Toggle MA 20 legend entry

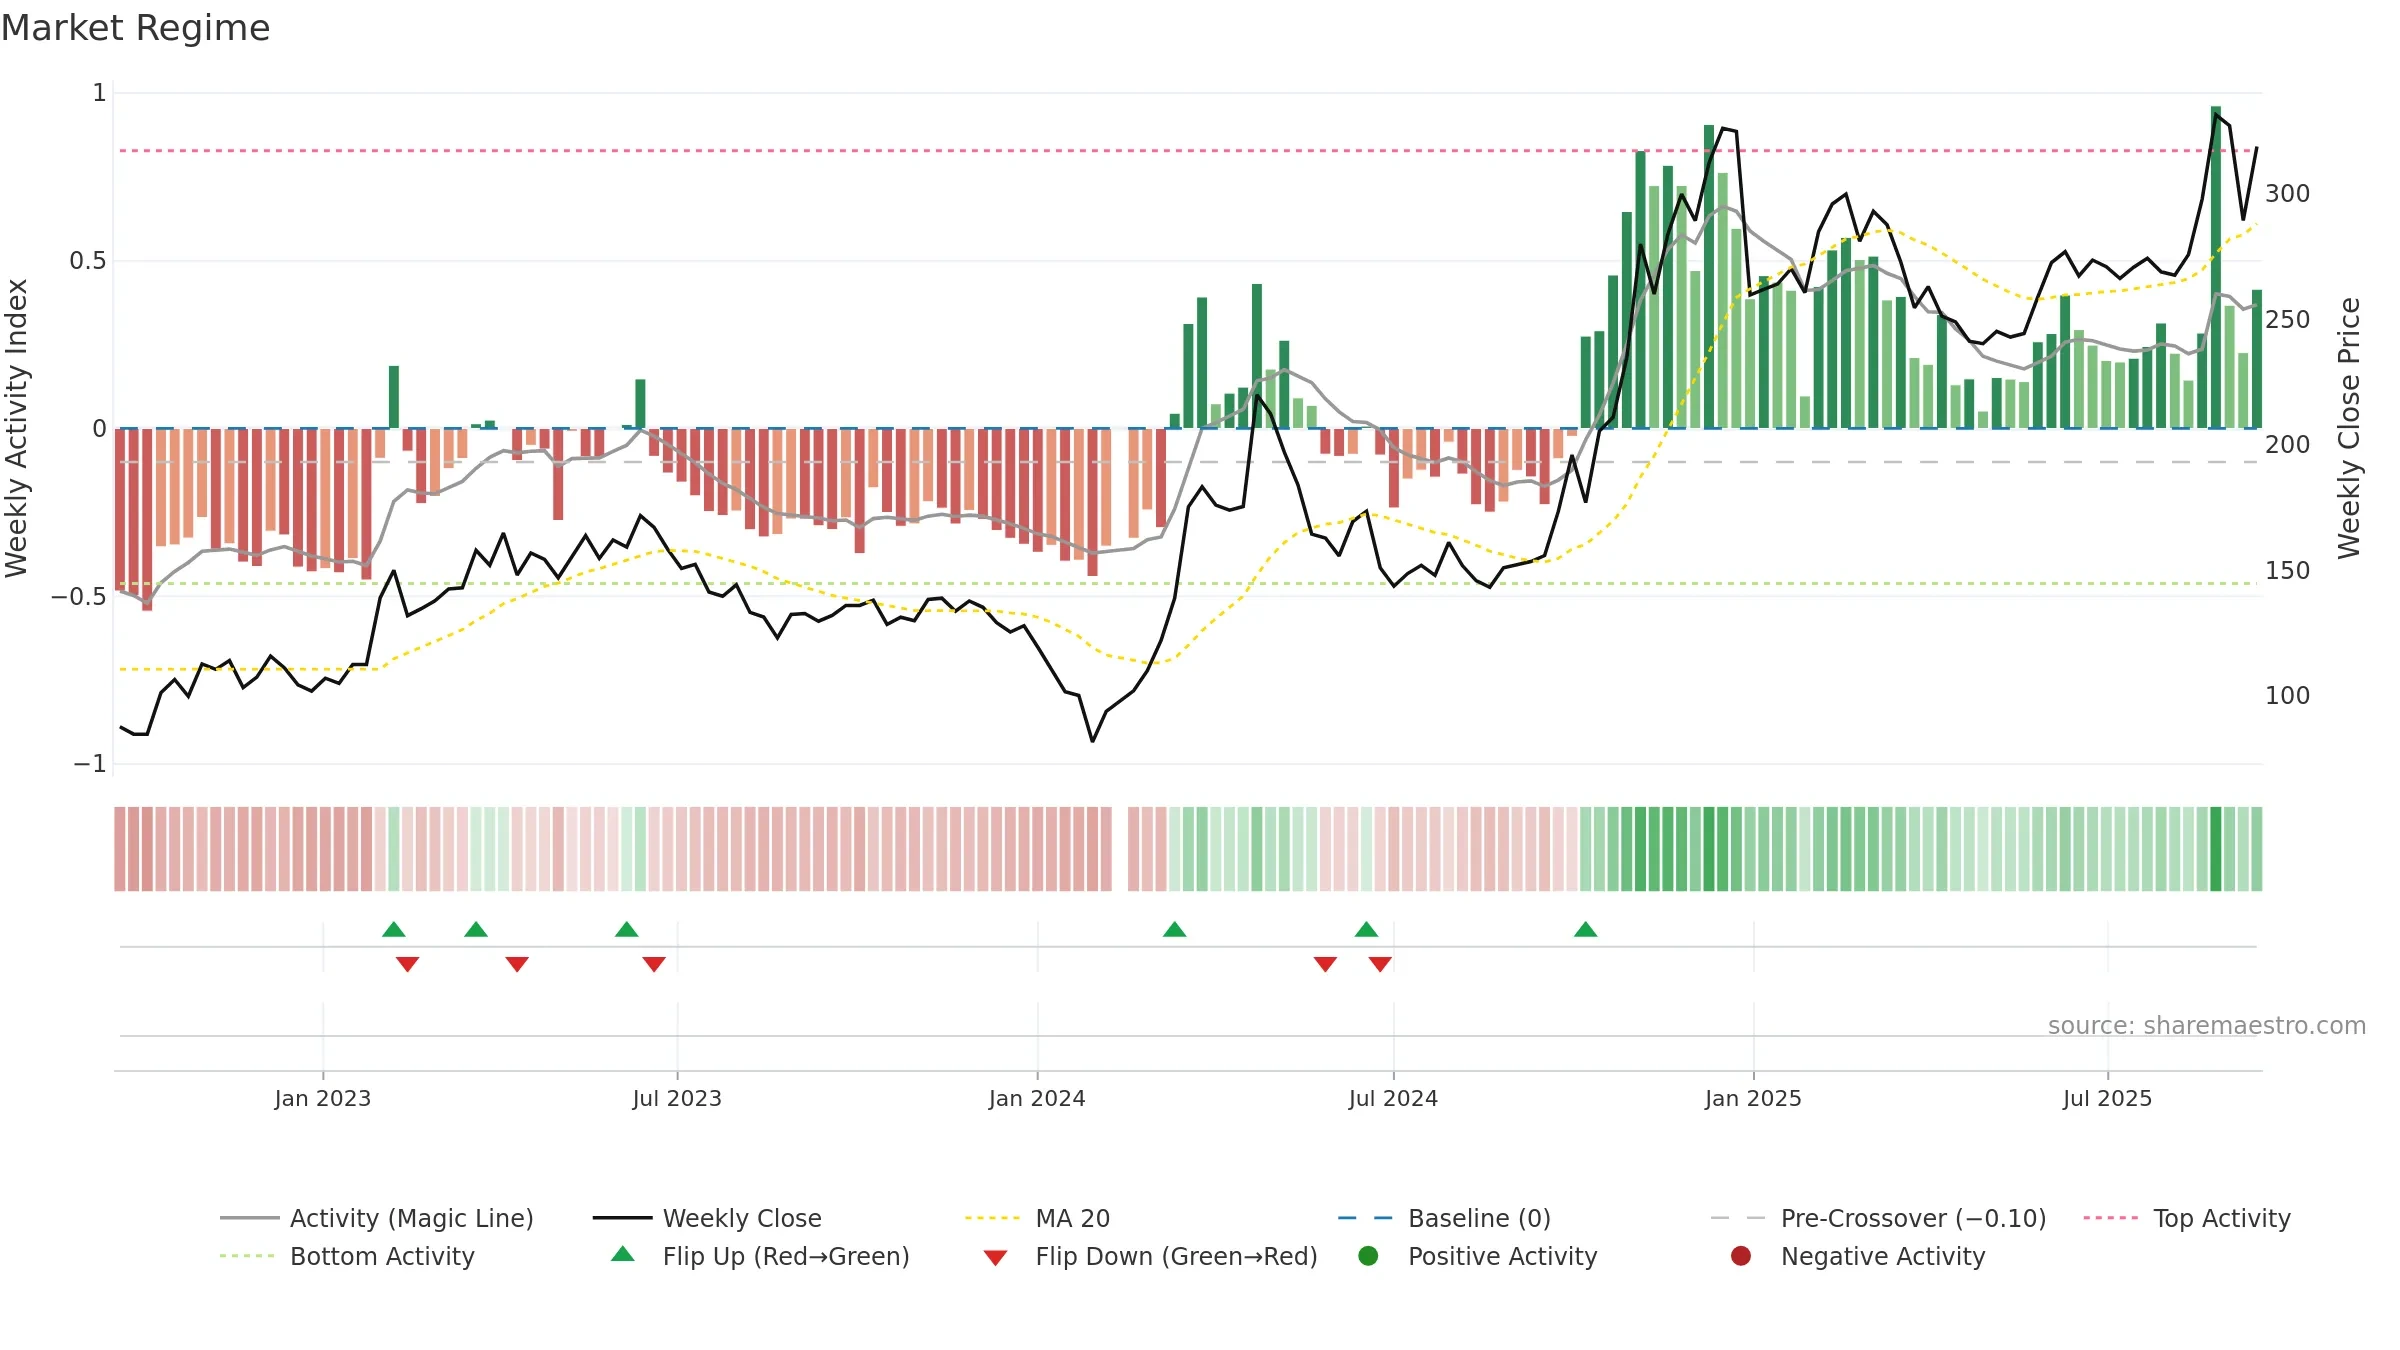coord(1038,1218)
